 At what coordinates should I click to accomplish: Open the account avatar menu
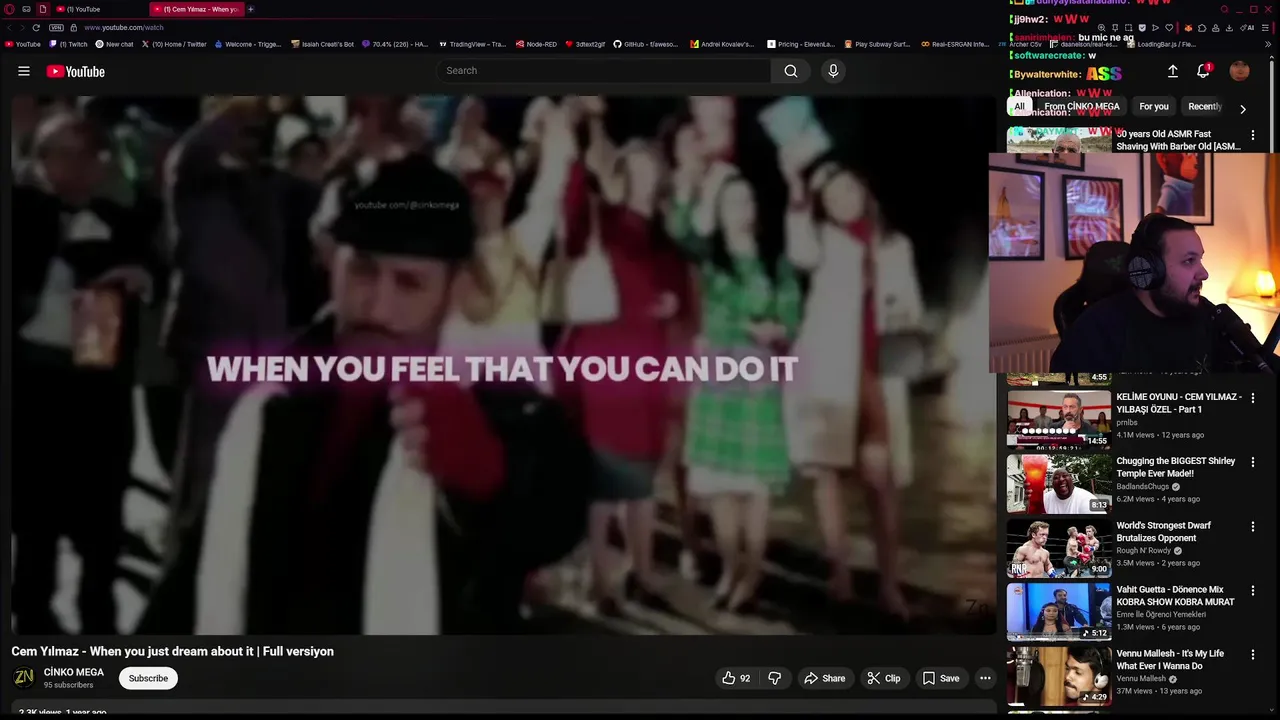tap(1239, 71)
